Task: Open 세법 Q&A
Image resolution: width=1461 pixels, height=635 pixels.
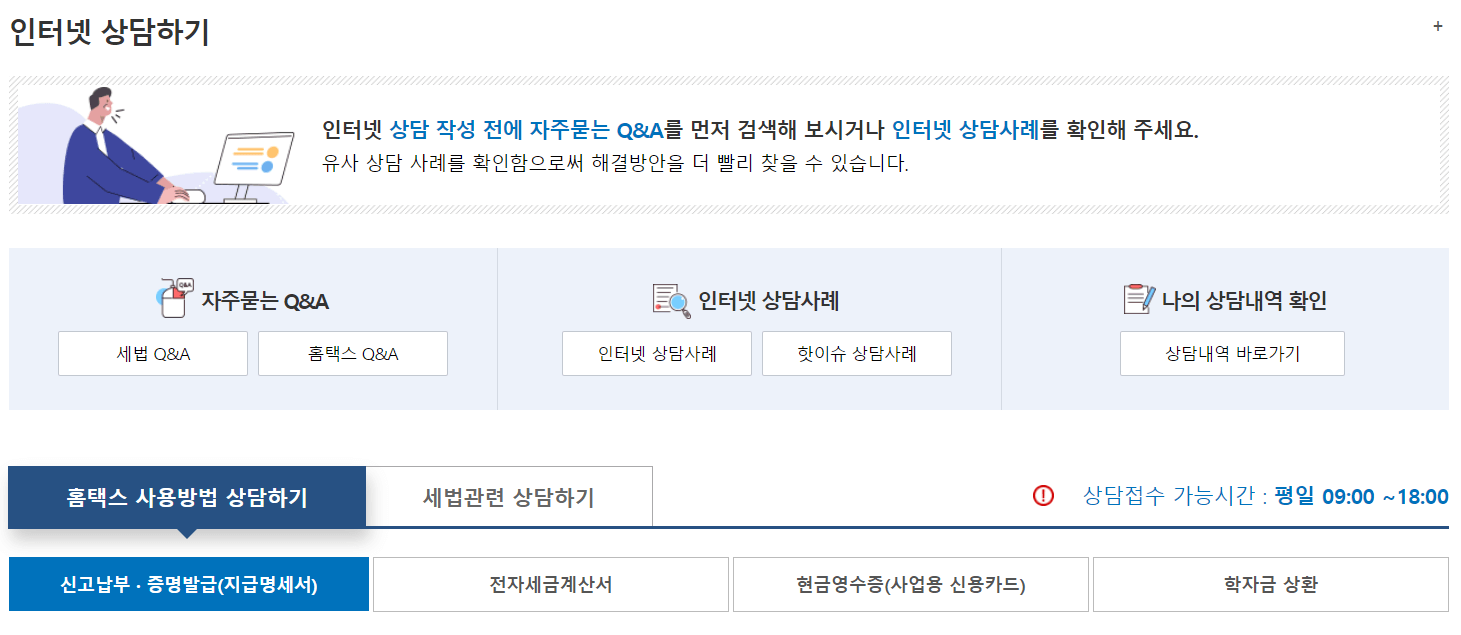Action: tap(152, 353)
